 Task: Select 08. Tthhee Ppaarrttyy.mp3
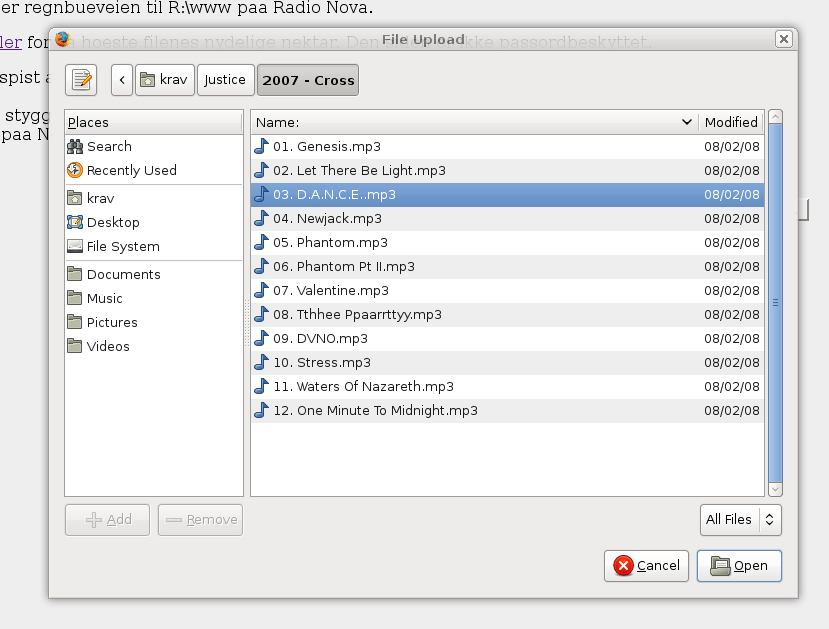[x=508, y=314]
